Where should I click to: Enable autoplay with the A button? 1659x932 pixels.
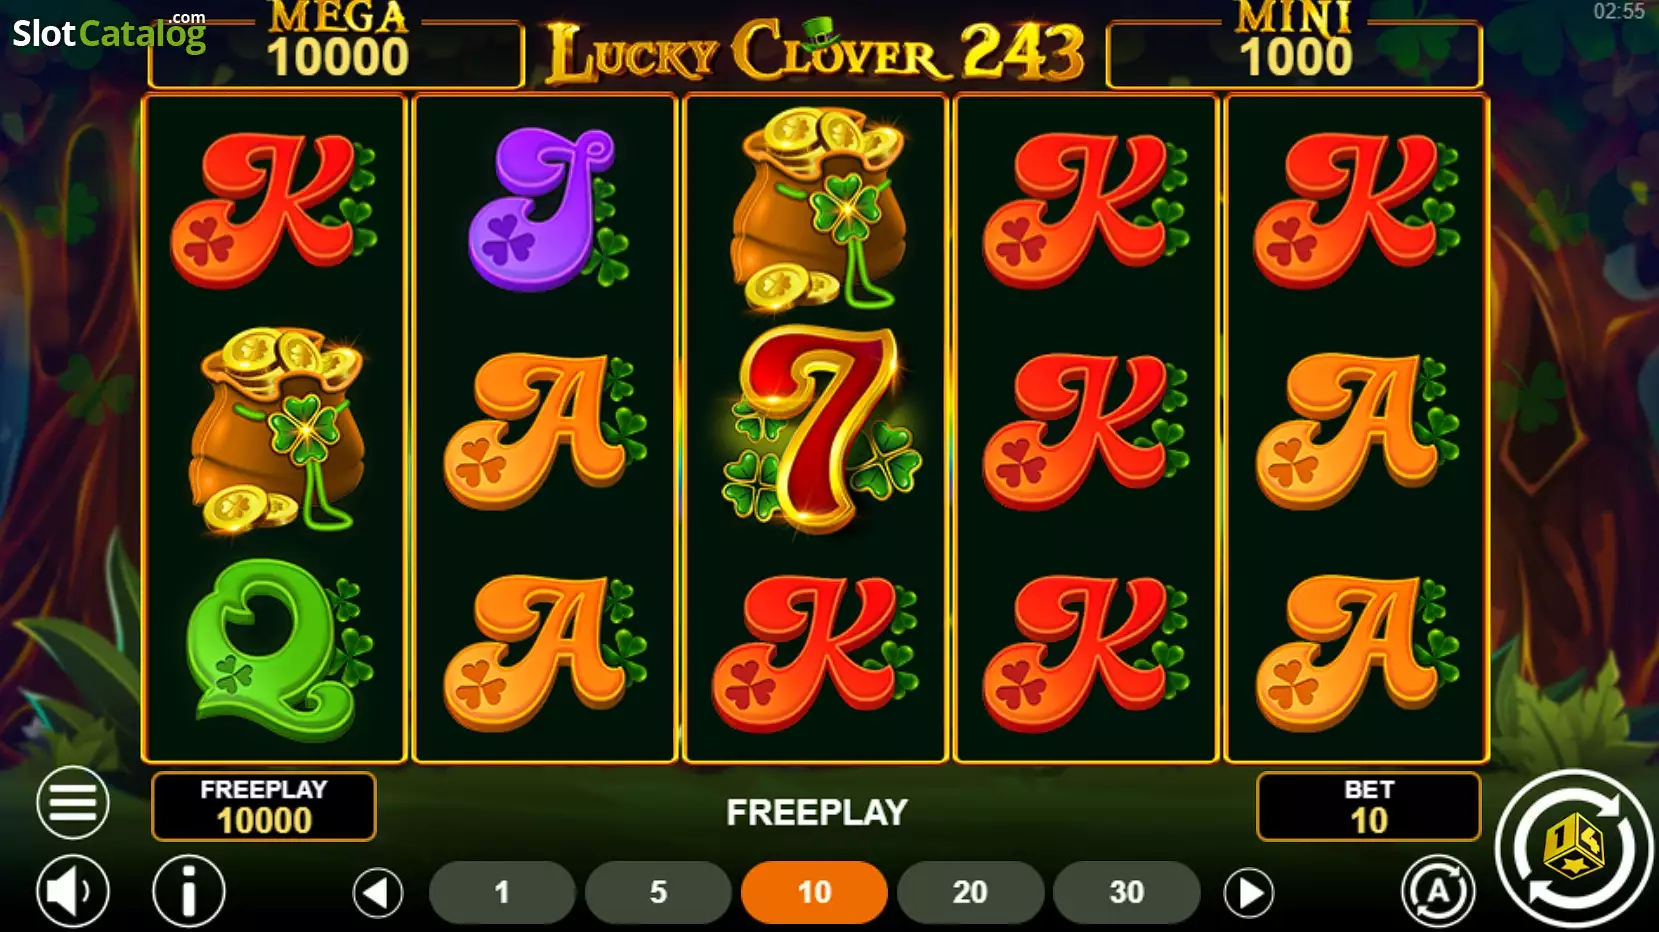point(1438,890)
